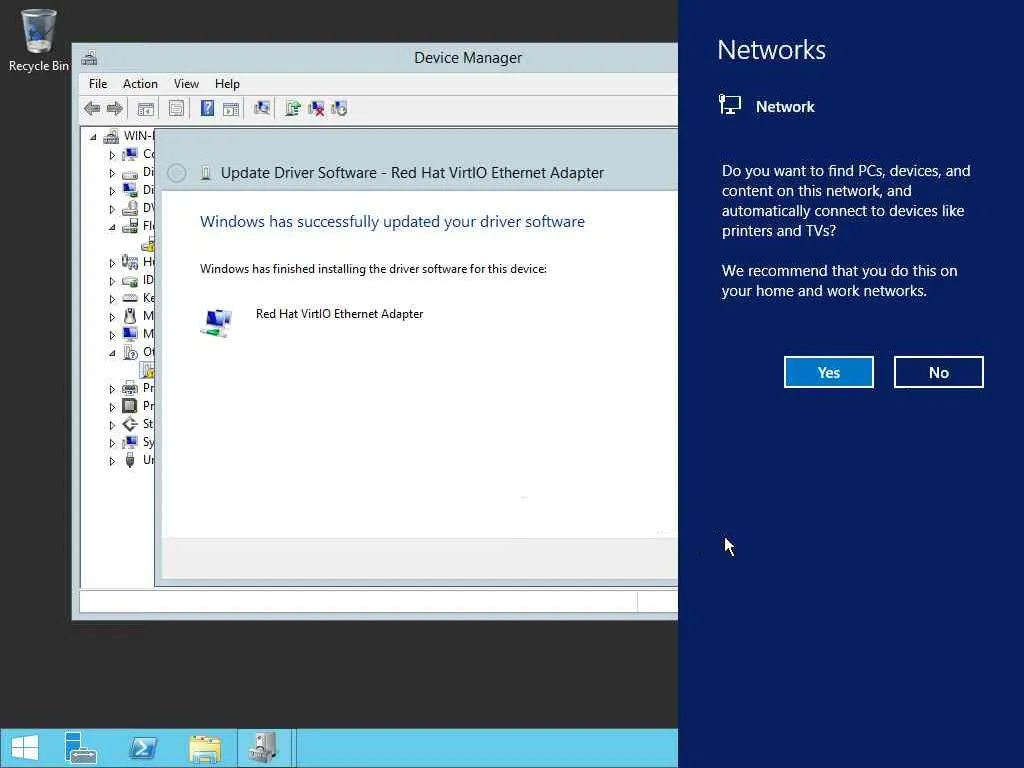The height and width of the screenshot is (768, 1024).
Task: Click the blue Help question-mark toolbar icon
Action: 207,108
